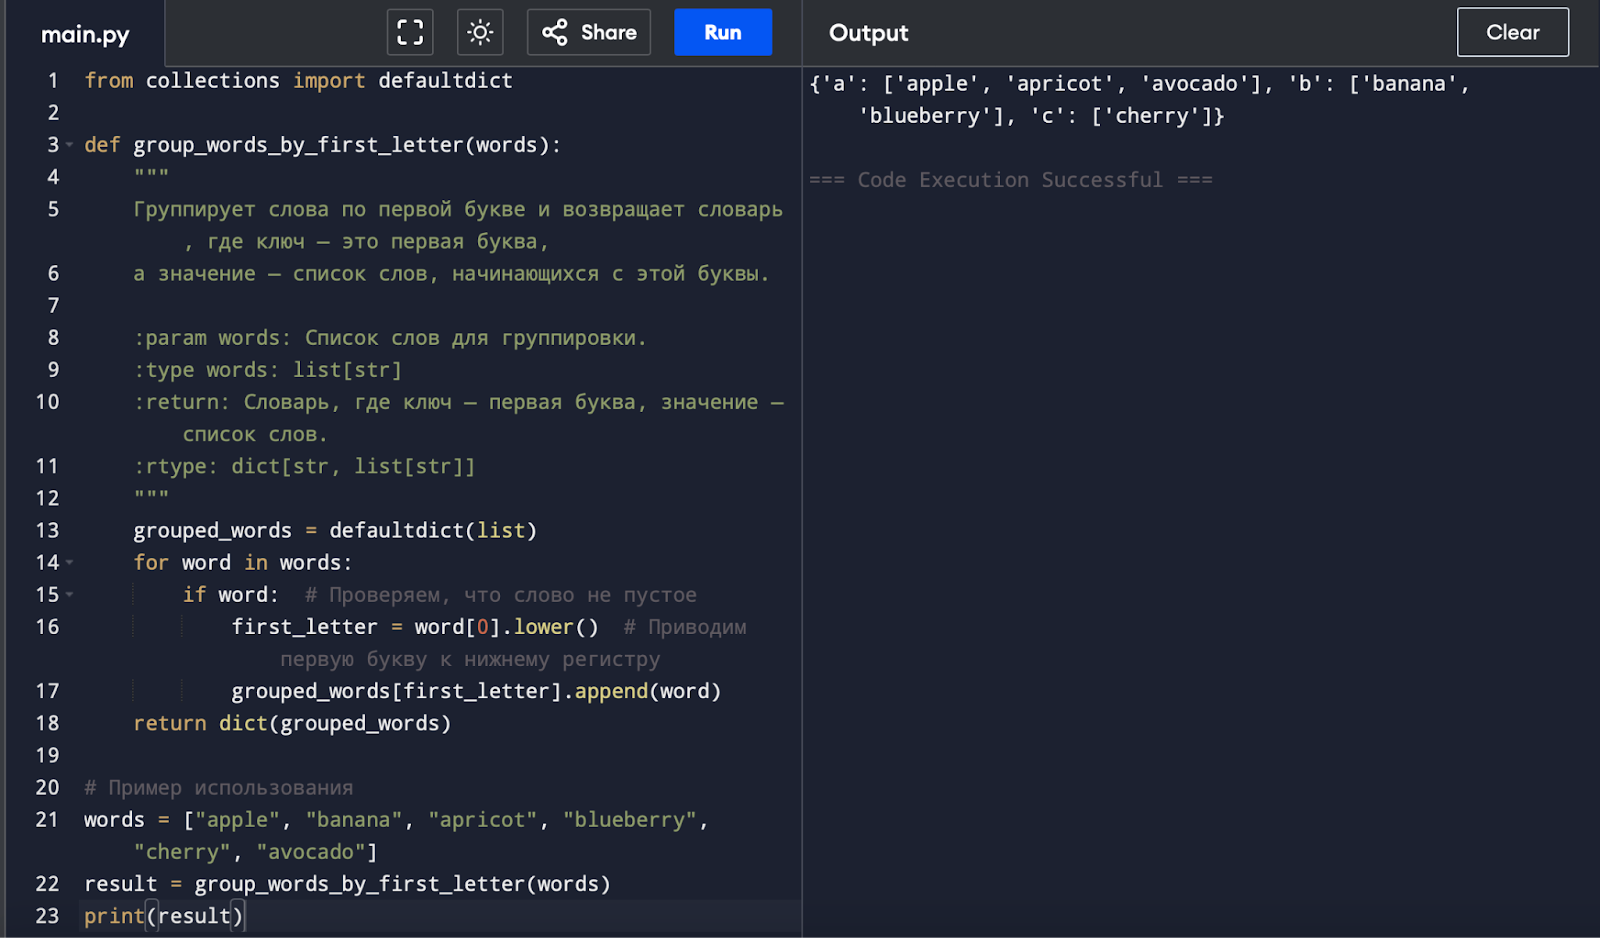Screen dimensions: 1600x938
Task: Click the defaultdict import on line 1
Action: [x=444, y=81]
